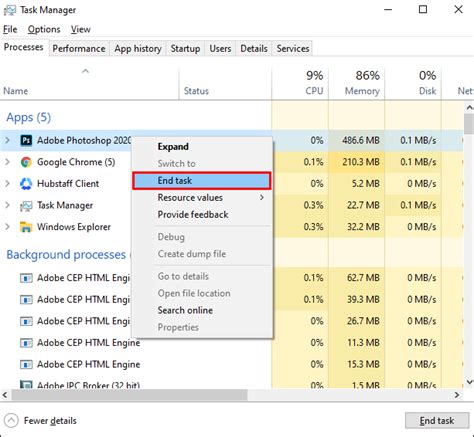Expand the Adobe Photoshop 2020 row chevron

[7, 140]
